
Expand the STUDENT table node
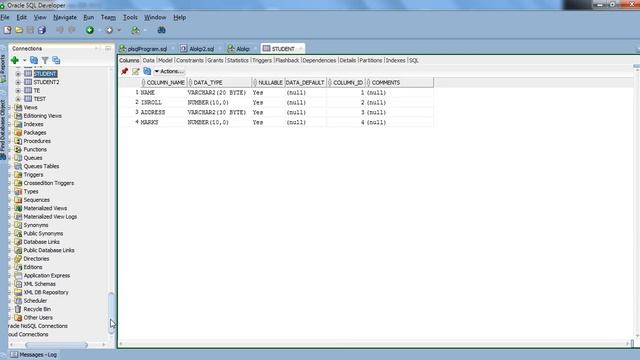[18, 74]
